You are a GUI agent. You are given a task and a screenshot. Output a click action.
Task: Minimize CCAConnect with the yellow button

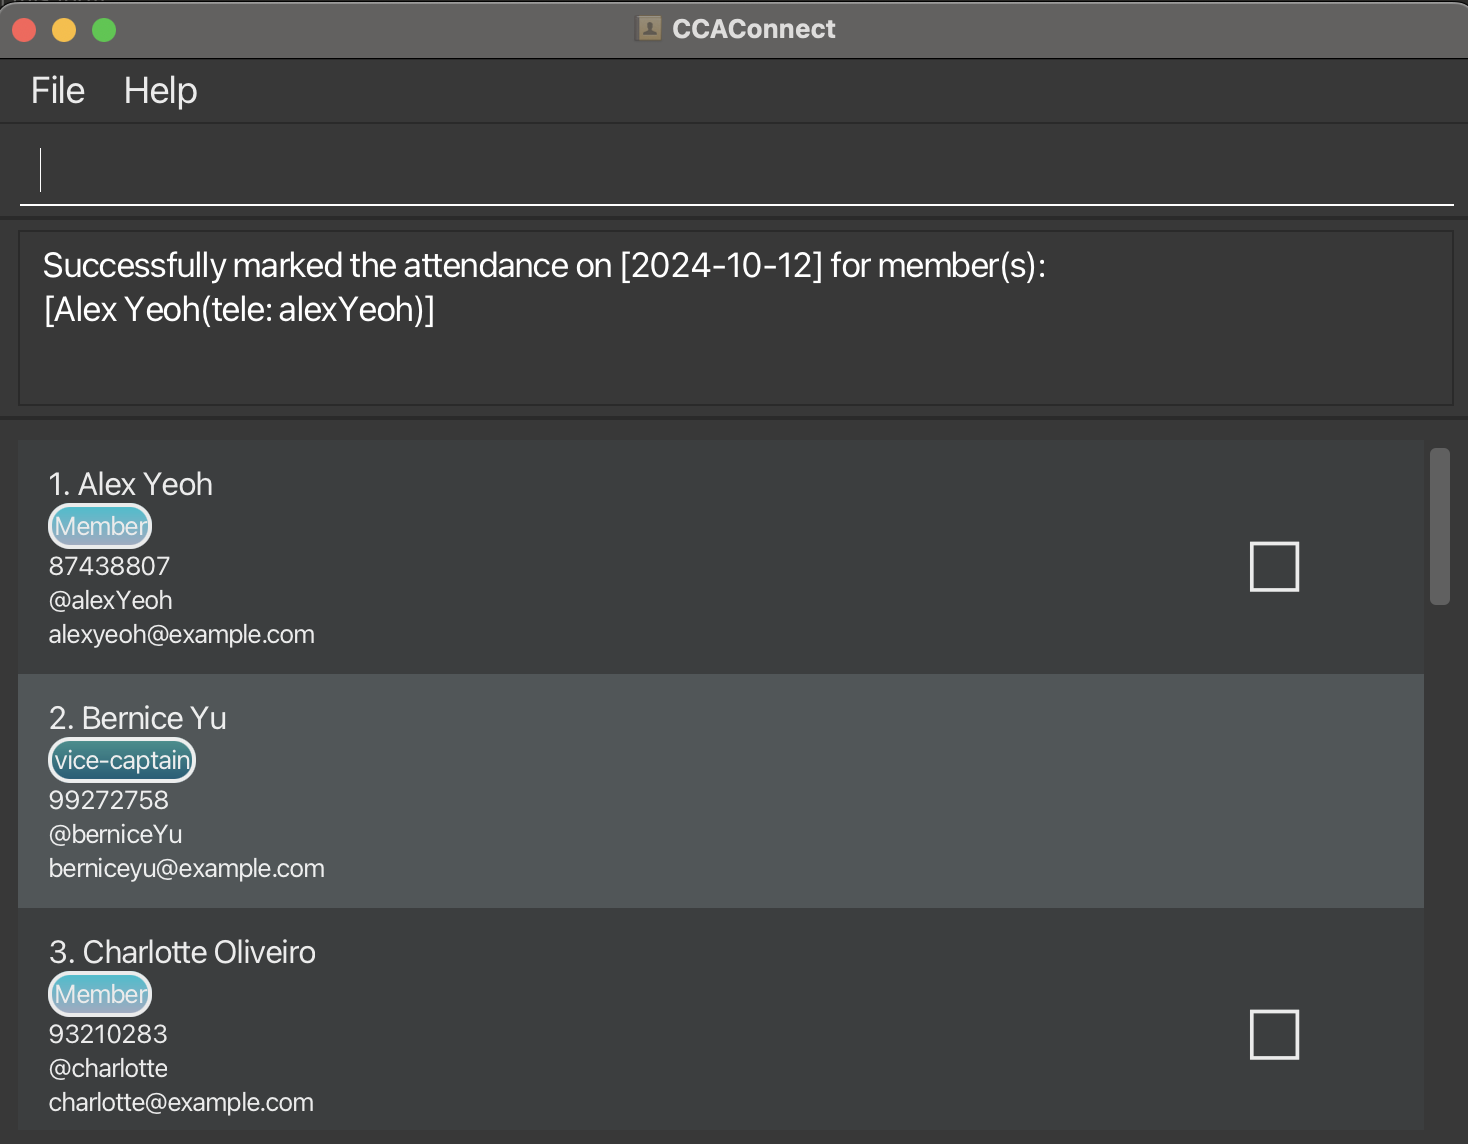64,30
